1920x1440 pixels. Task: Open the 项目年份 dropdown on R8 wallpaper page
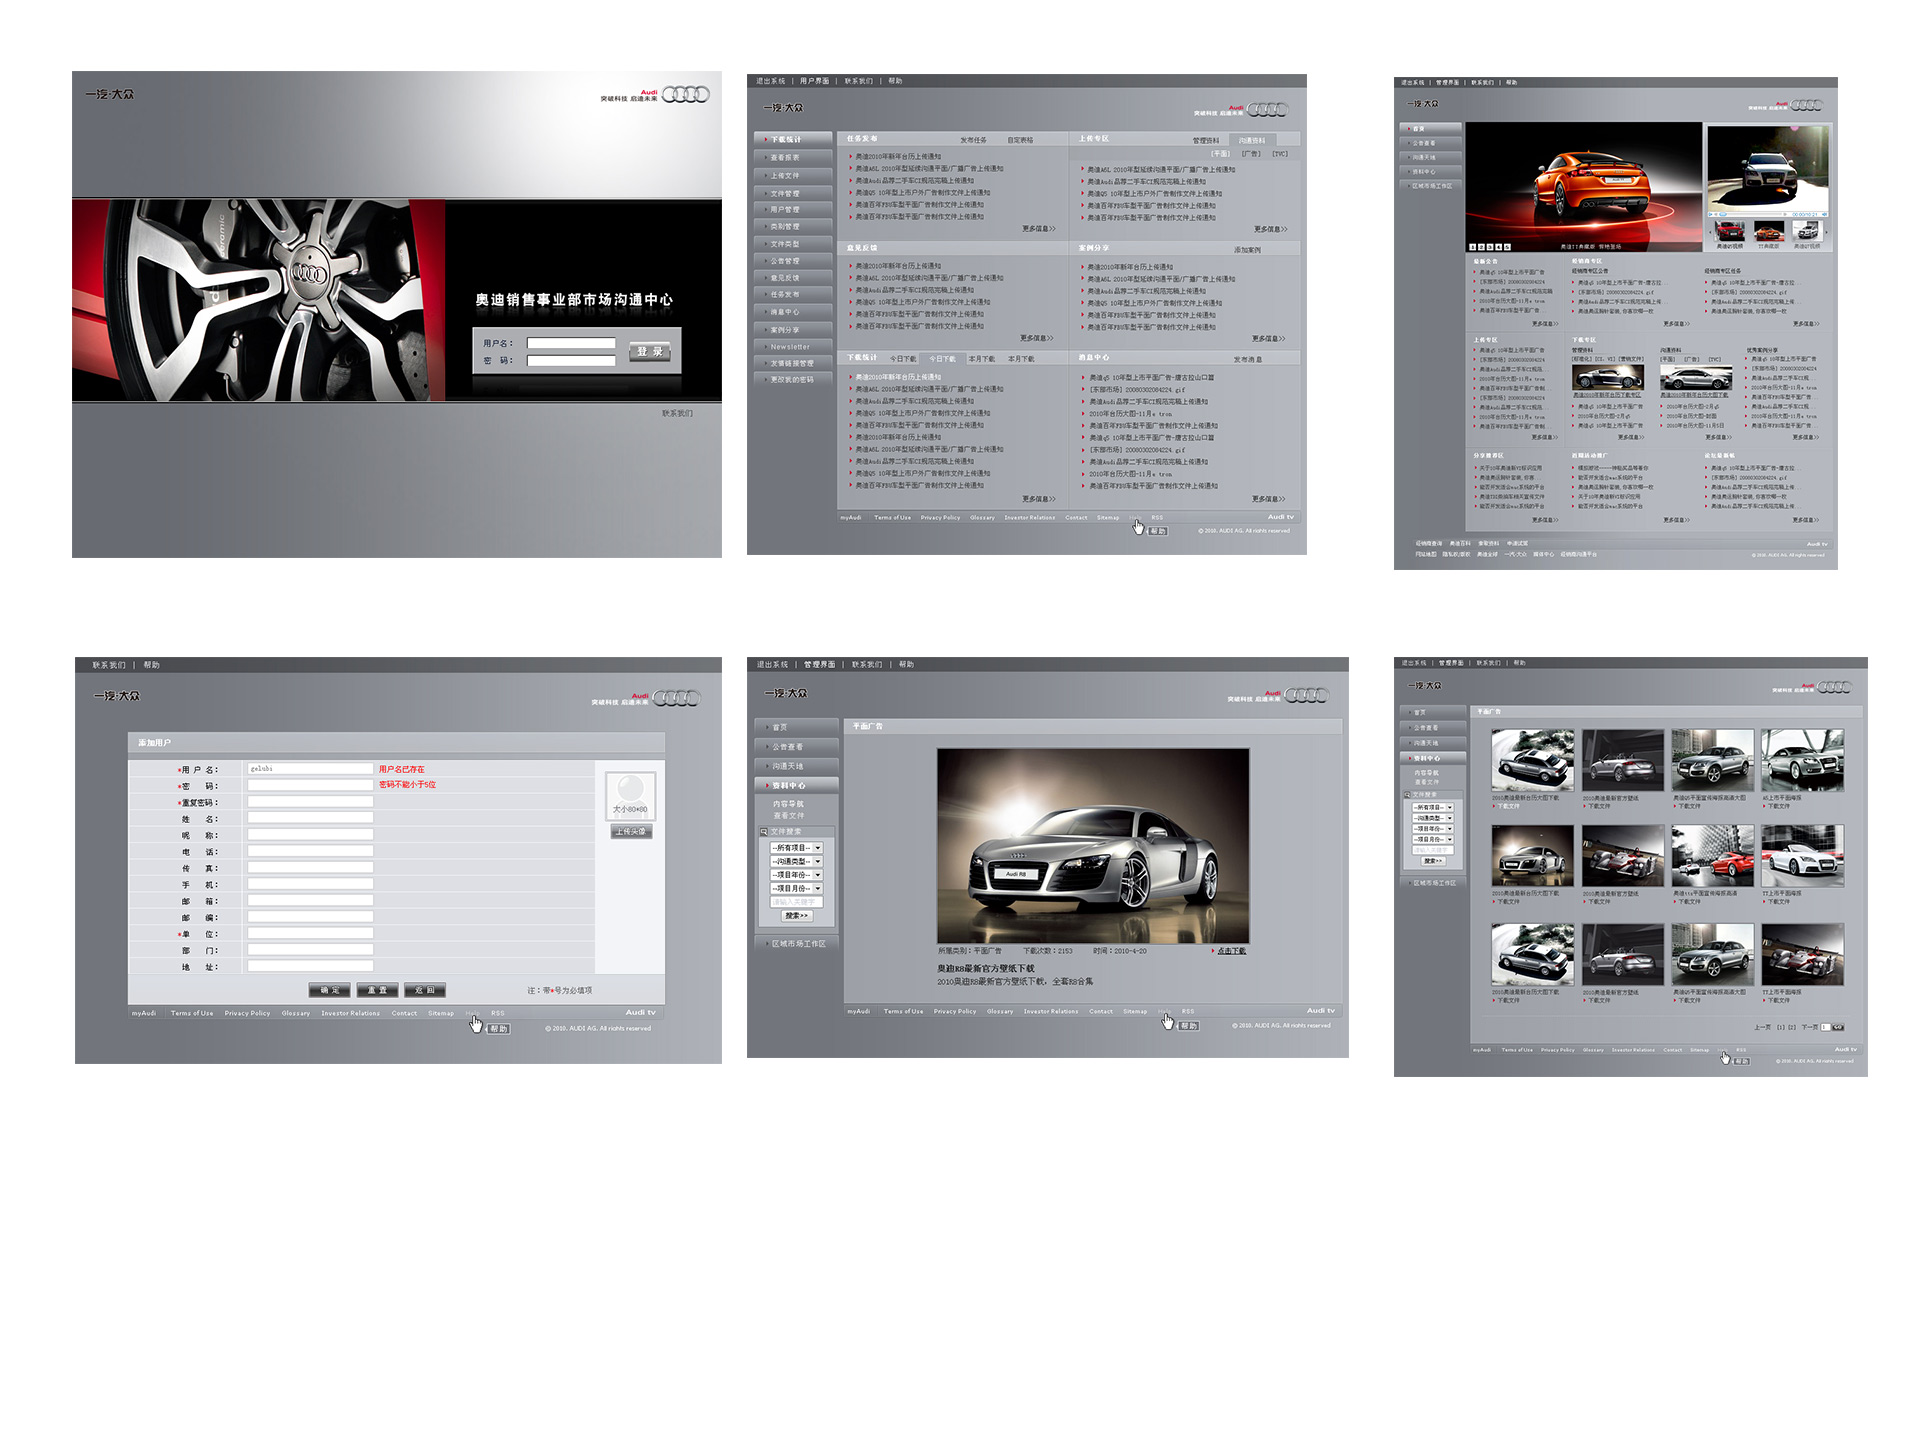[x=796, y=875]
